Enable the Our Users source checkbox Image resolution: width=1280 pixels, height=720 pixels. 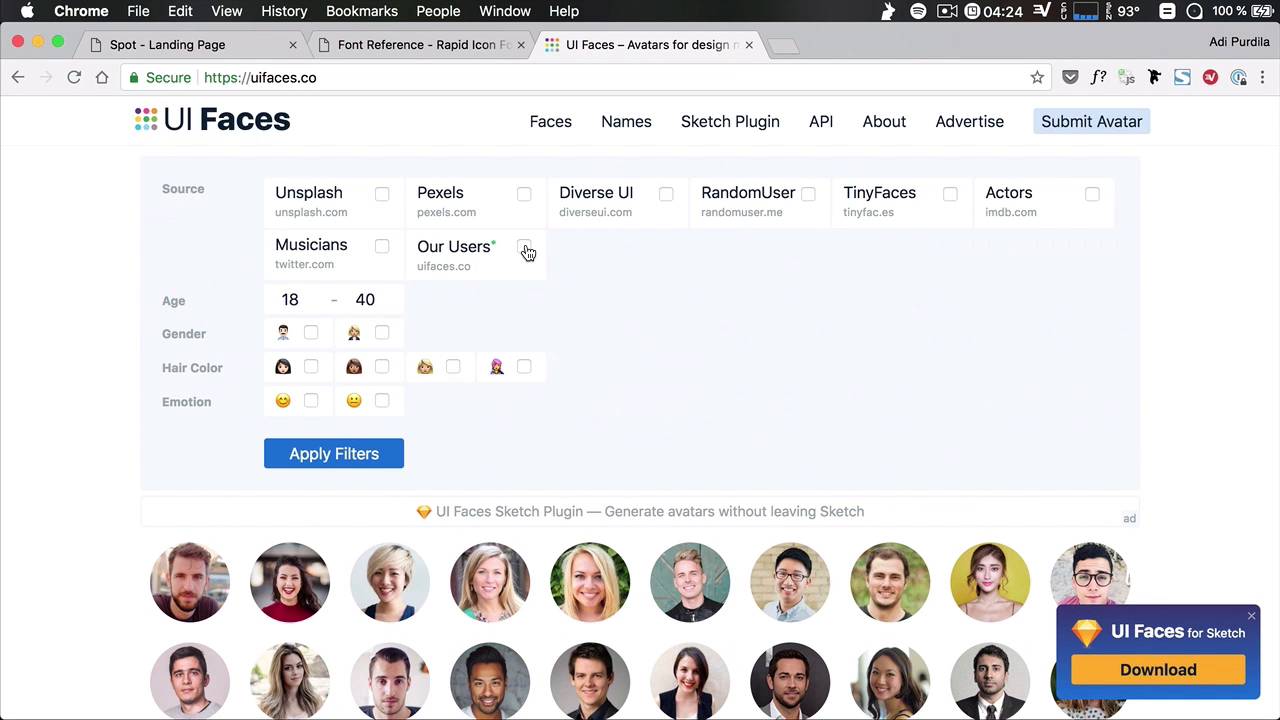point(524,246)
